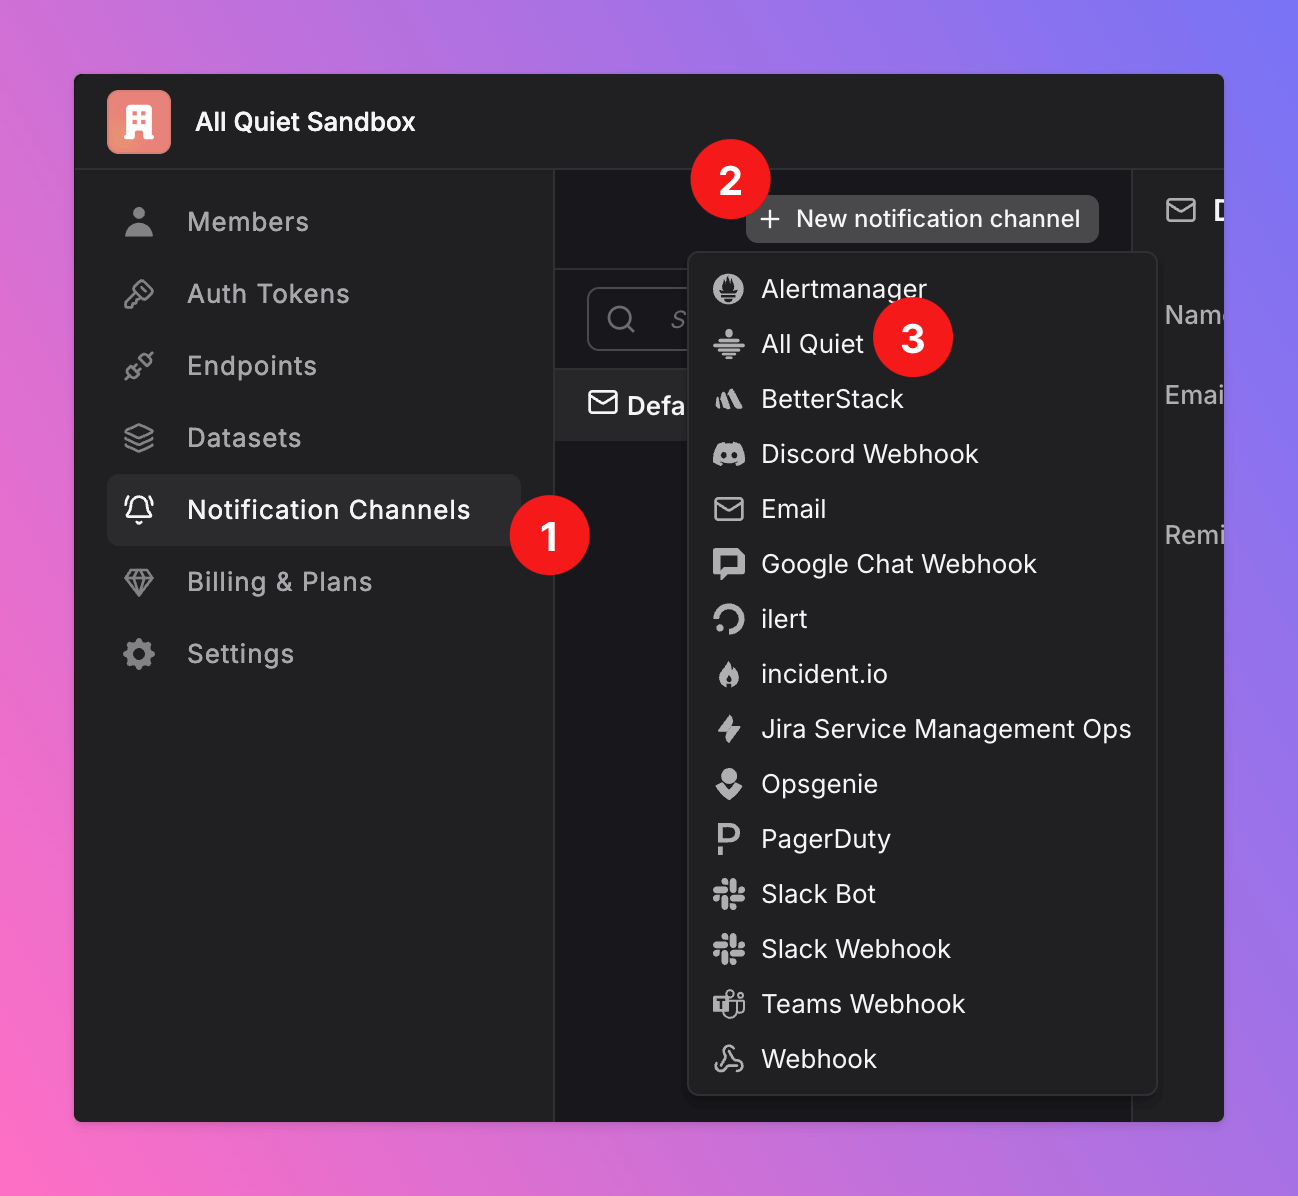Click the Auth Tokens key icon

pyautogui.click(x=139, y=294)
